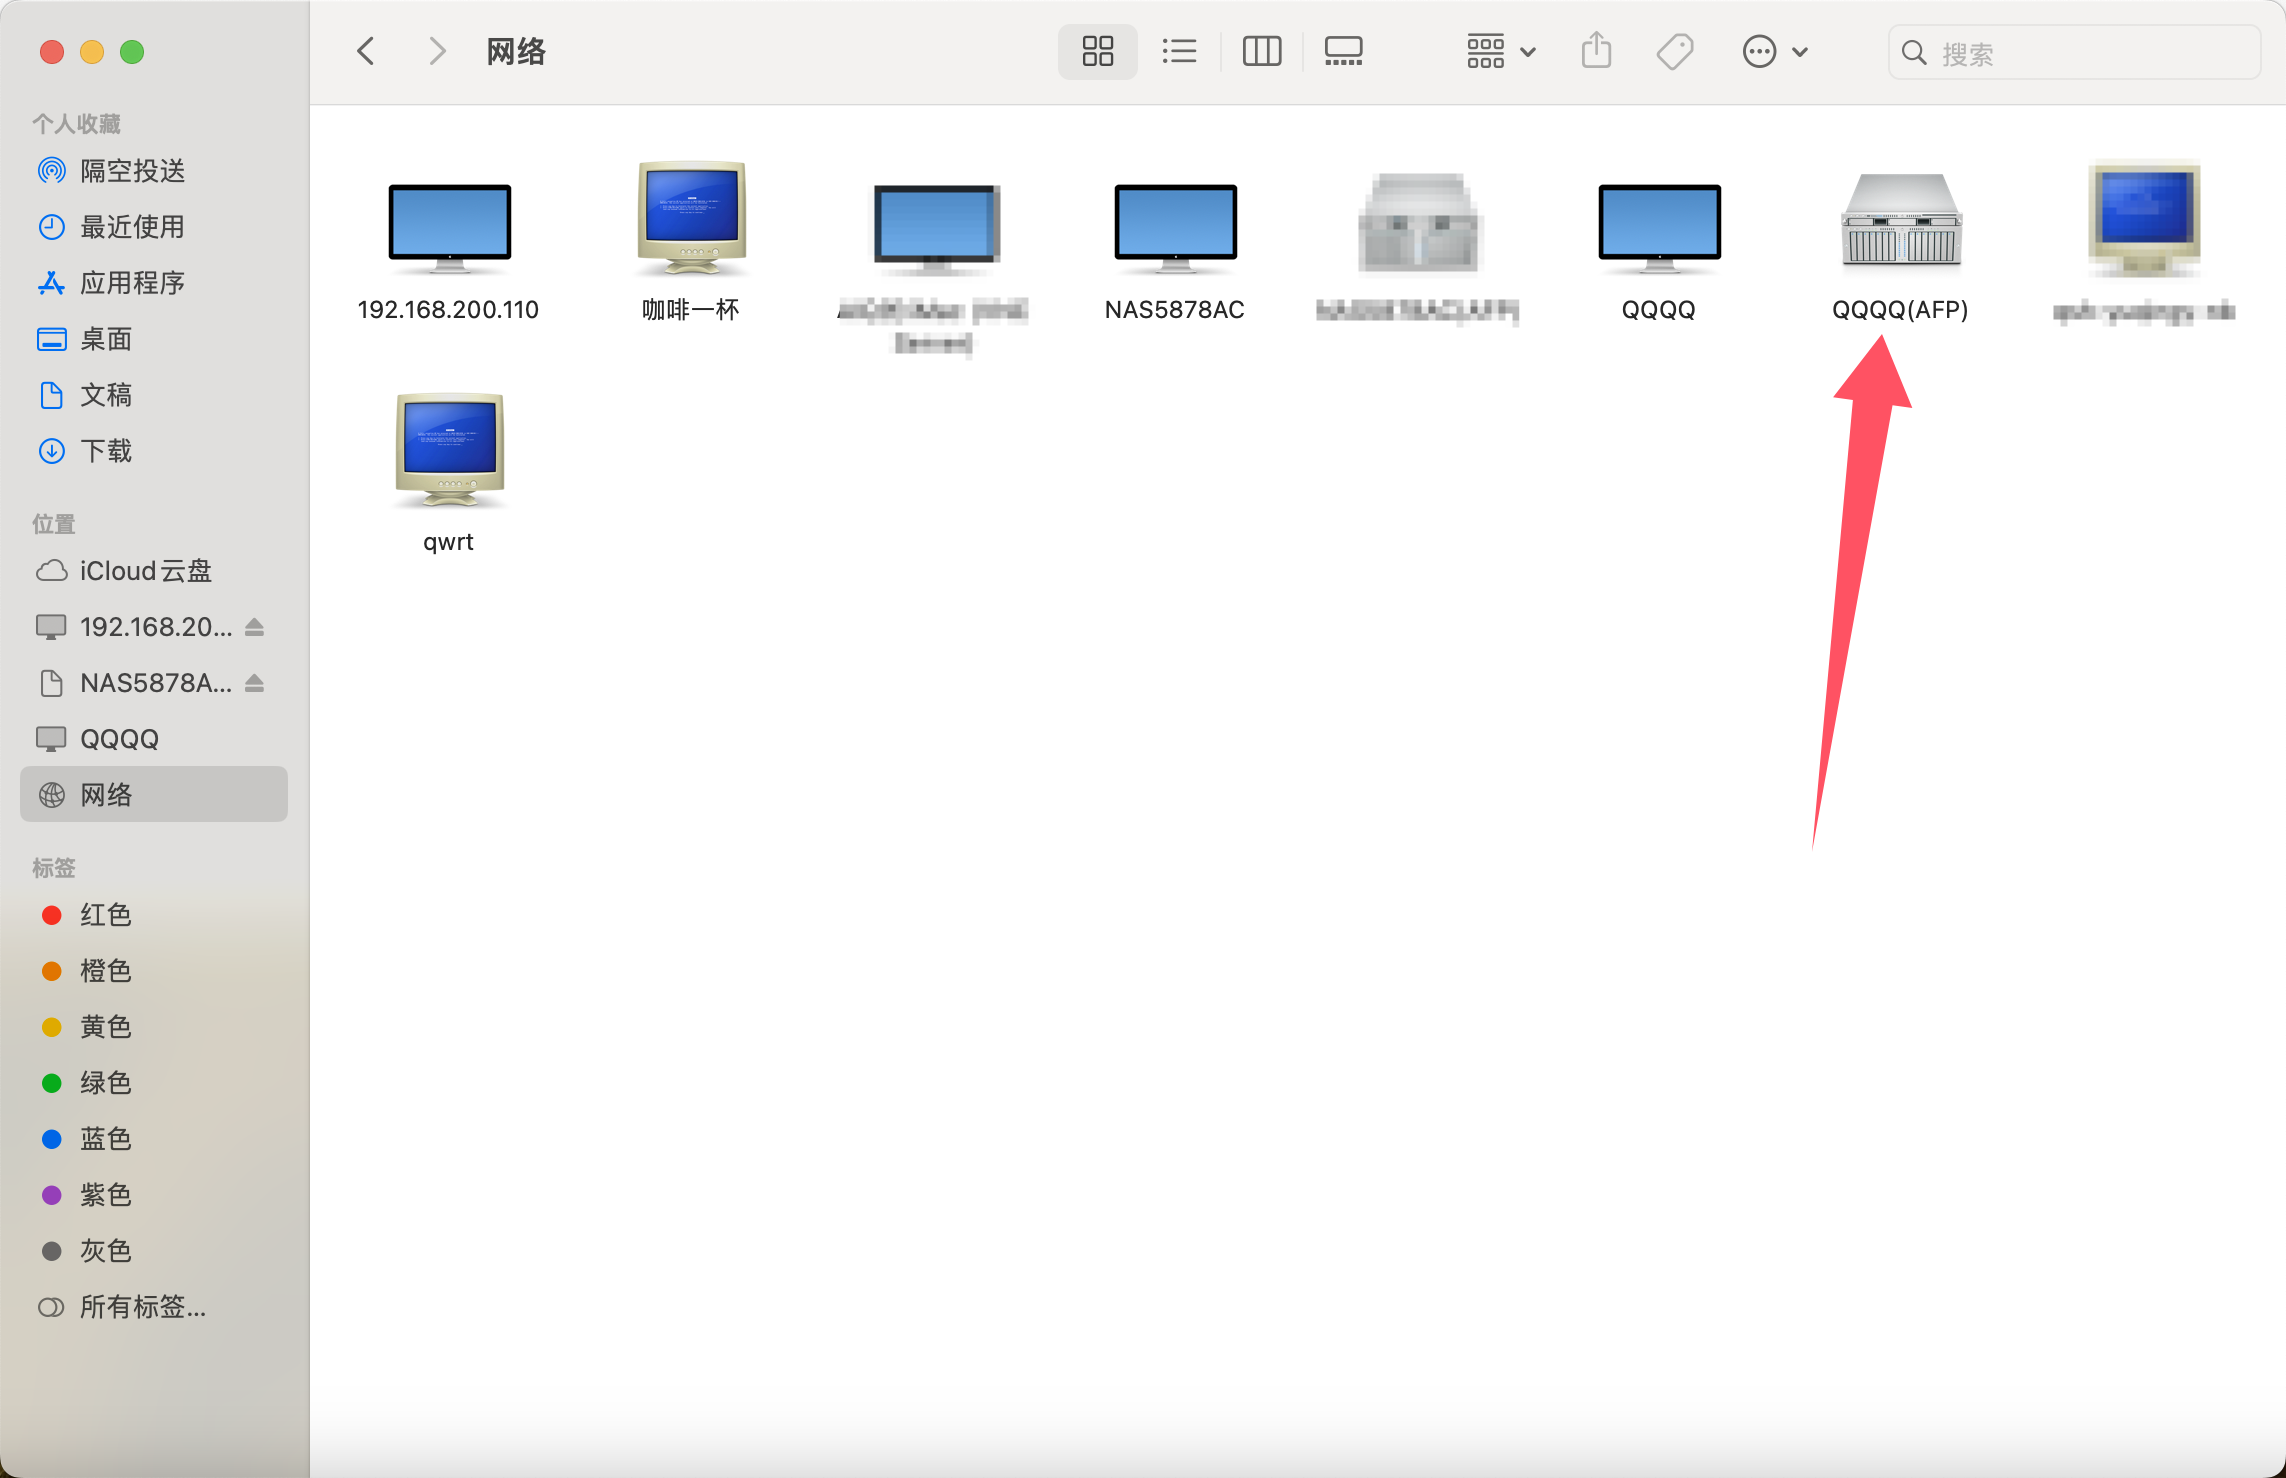Switch to icon grid view

(1098, 51)
